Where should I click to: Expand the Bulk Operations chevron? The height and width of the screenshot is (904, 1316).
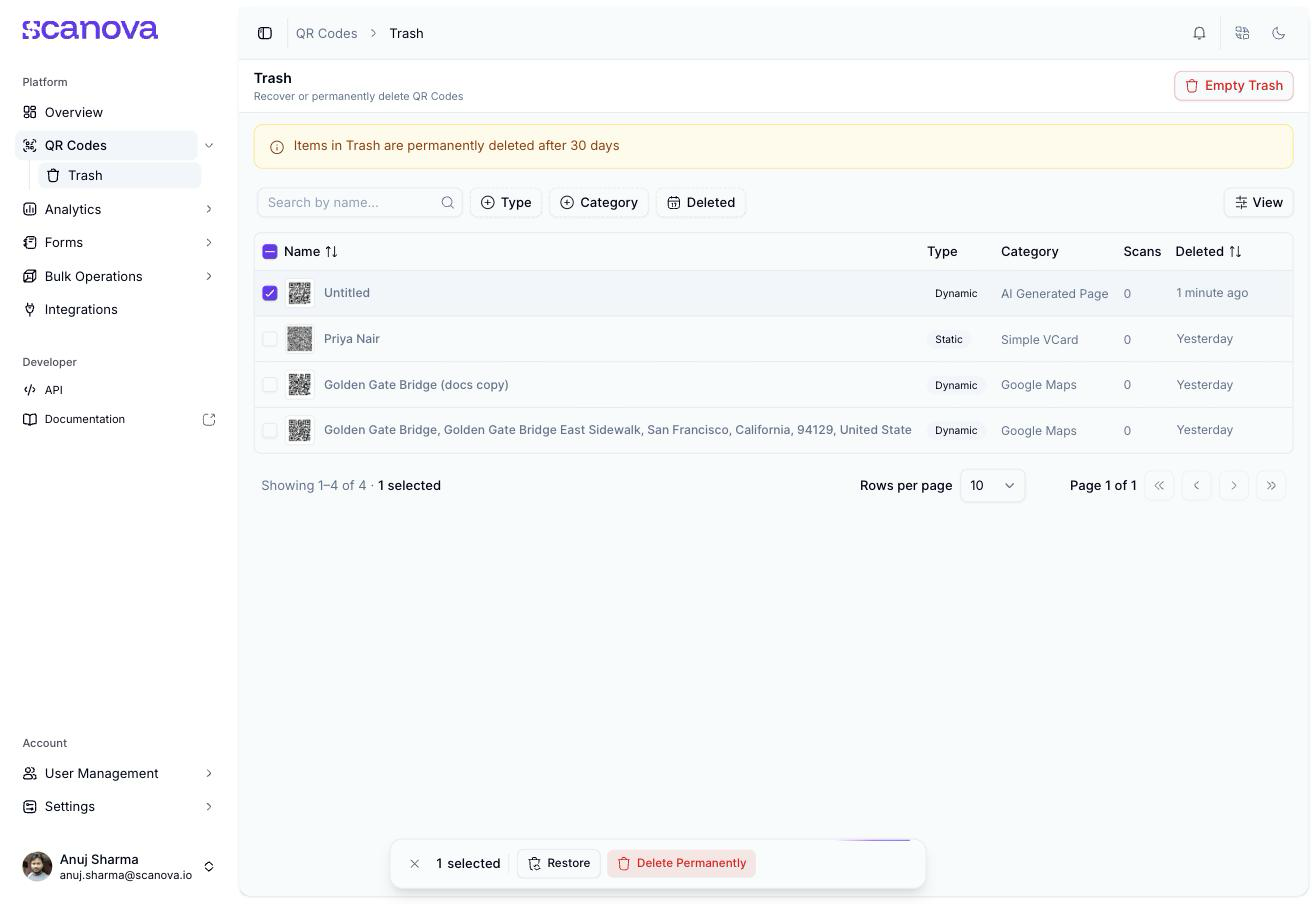[209, 276]
